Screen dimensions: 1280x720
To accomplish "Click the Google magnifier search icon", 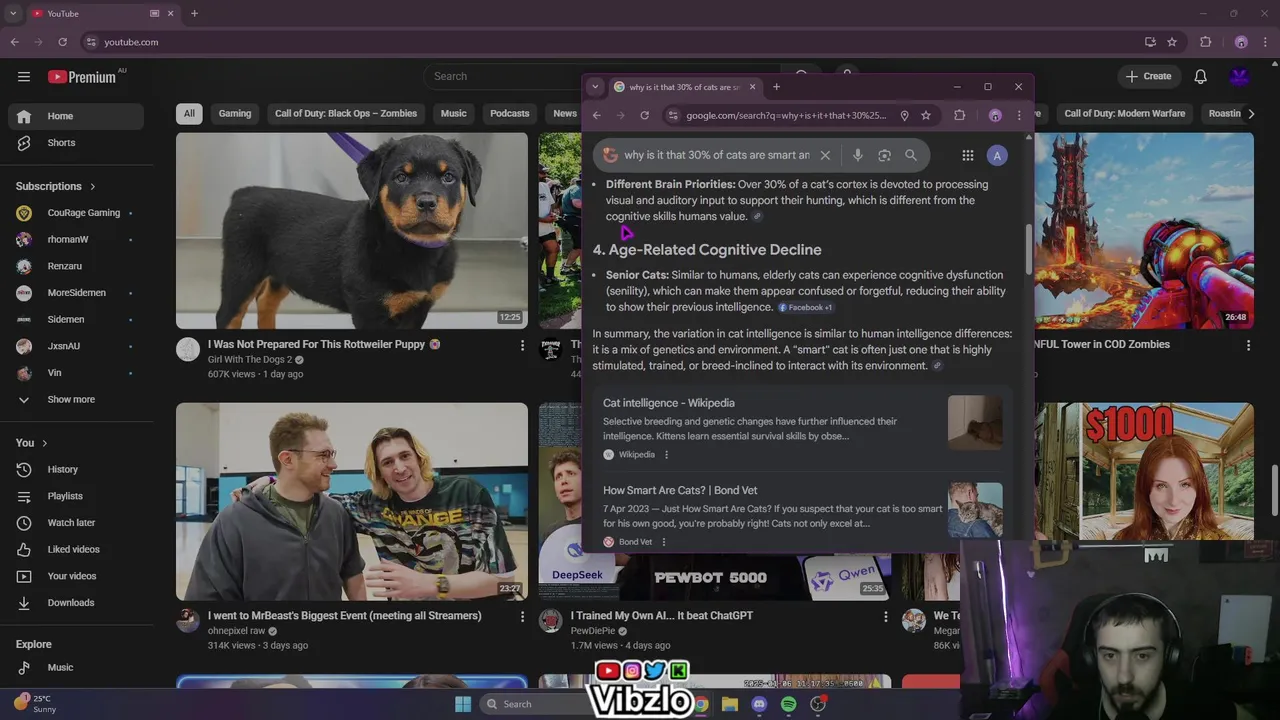I will pos(911,155).
